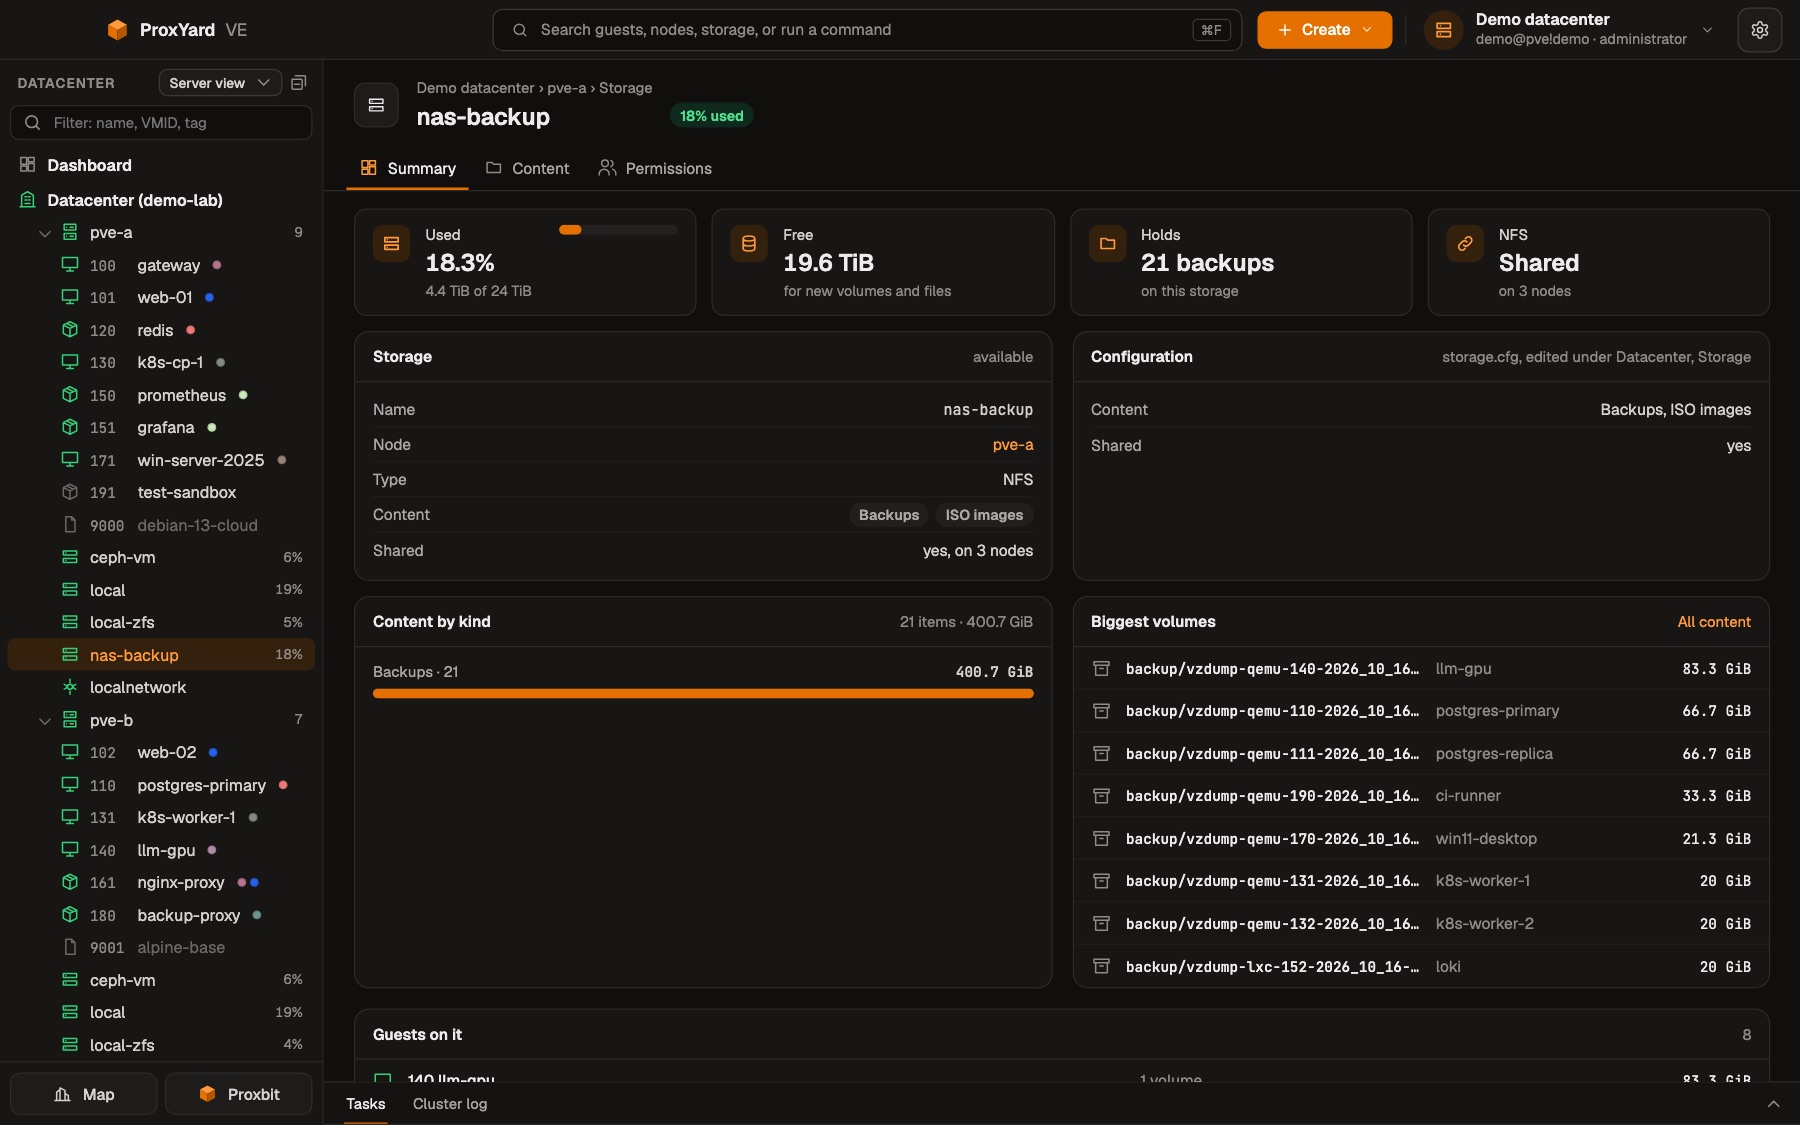Click the Used storage progress bar
This screenshot has width=1800, height=1125.
coord(618,230)
